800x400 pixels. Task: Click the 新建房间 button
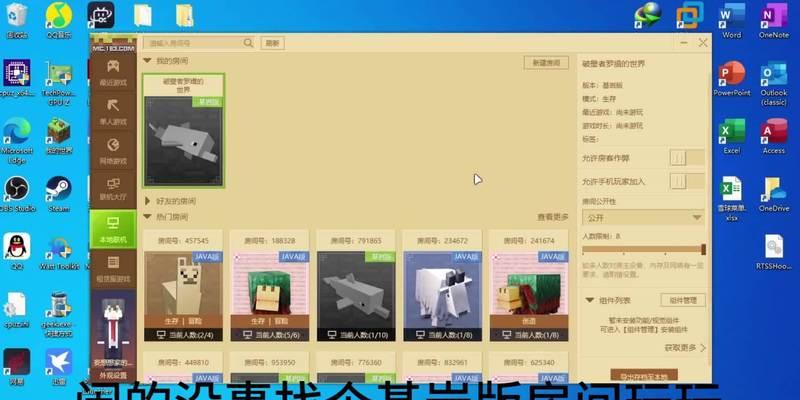click(546, 63)
